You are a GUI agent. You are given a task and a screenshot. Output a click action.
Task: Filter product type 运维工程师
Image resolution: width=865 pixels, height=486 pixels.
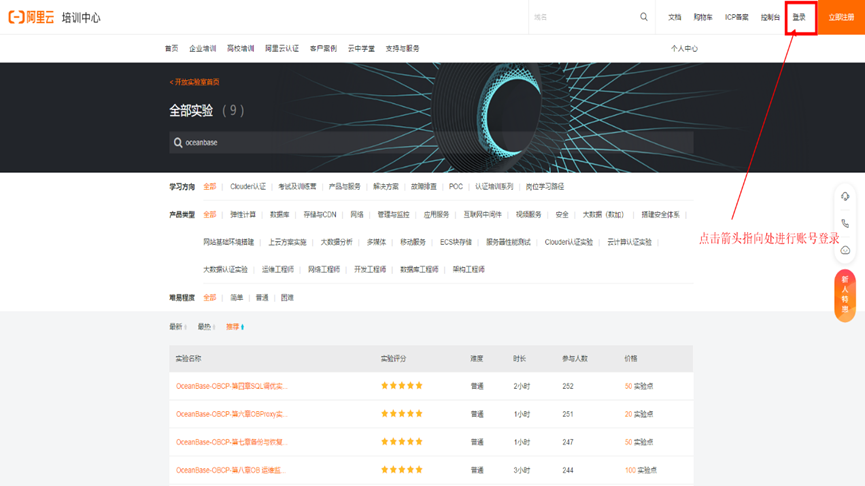[277, 270]
